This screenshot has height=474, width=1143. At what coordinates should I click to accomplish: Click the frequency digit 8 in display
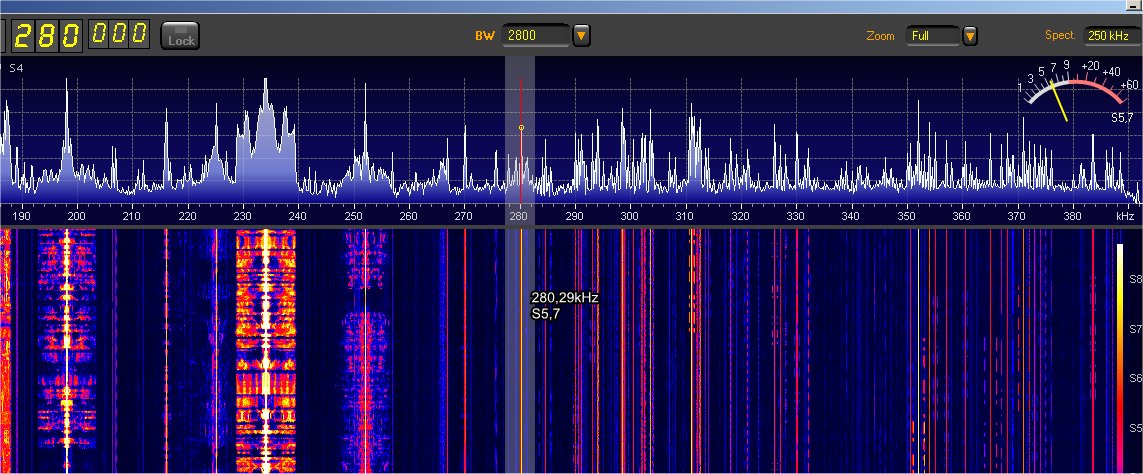(x=46, y=36)
